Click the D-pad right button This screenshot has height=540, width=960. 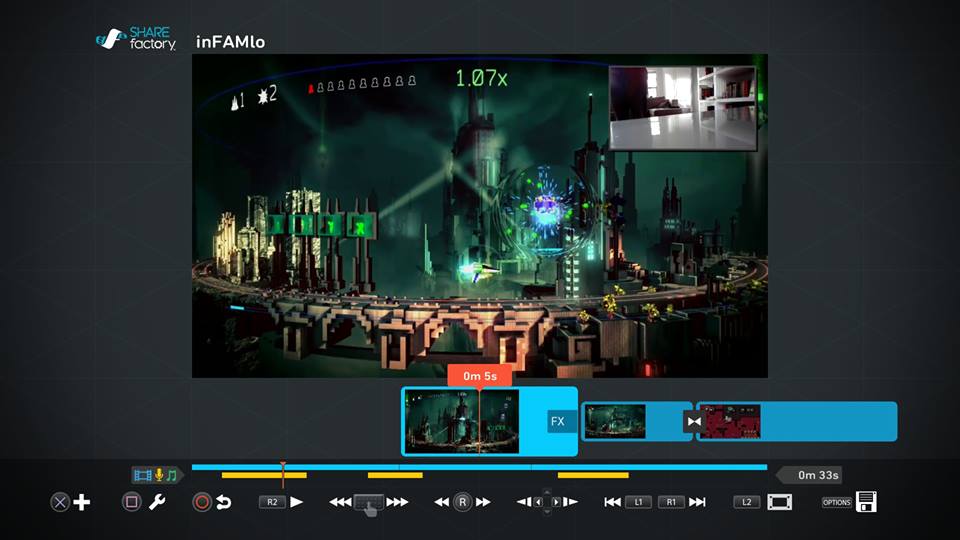click(x=557, y=502)
